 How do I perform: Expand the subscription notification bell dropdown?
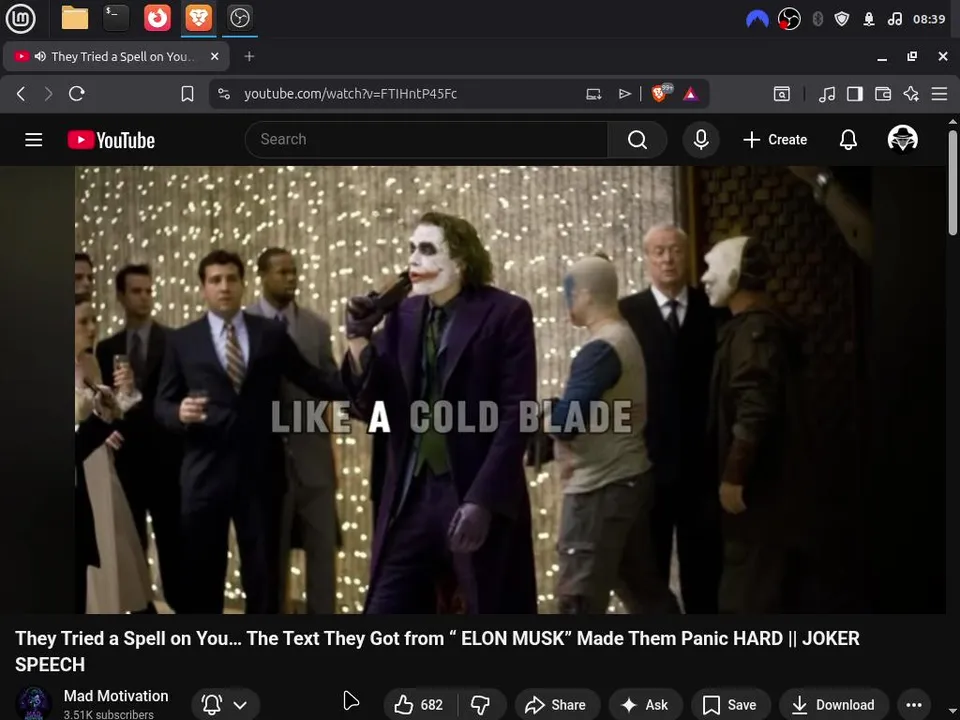(225, 705)
